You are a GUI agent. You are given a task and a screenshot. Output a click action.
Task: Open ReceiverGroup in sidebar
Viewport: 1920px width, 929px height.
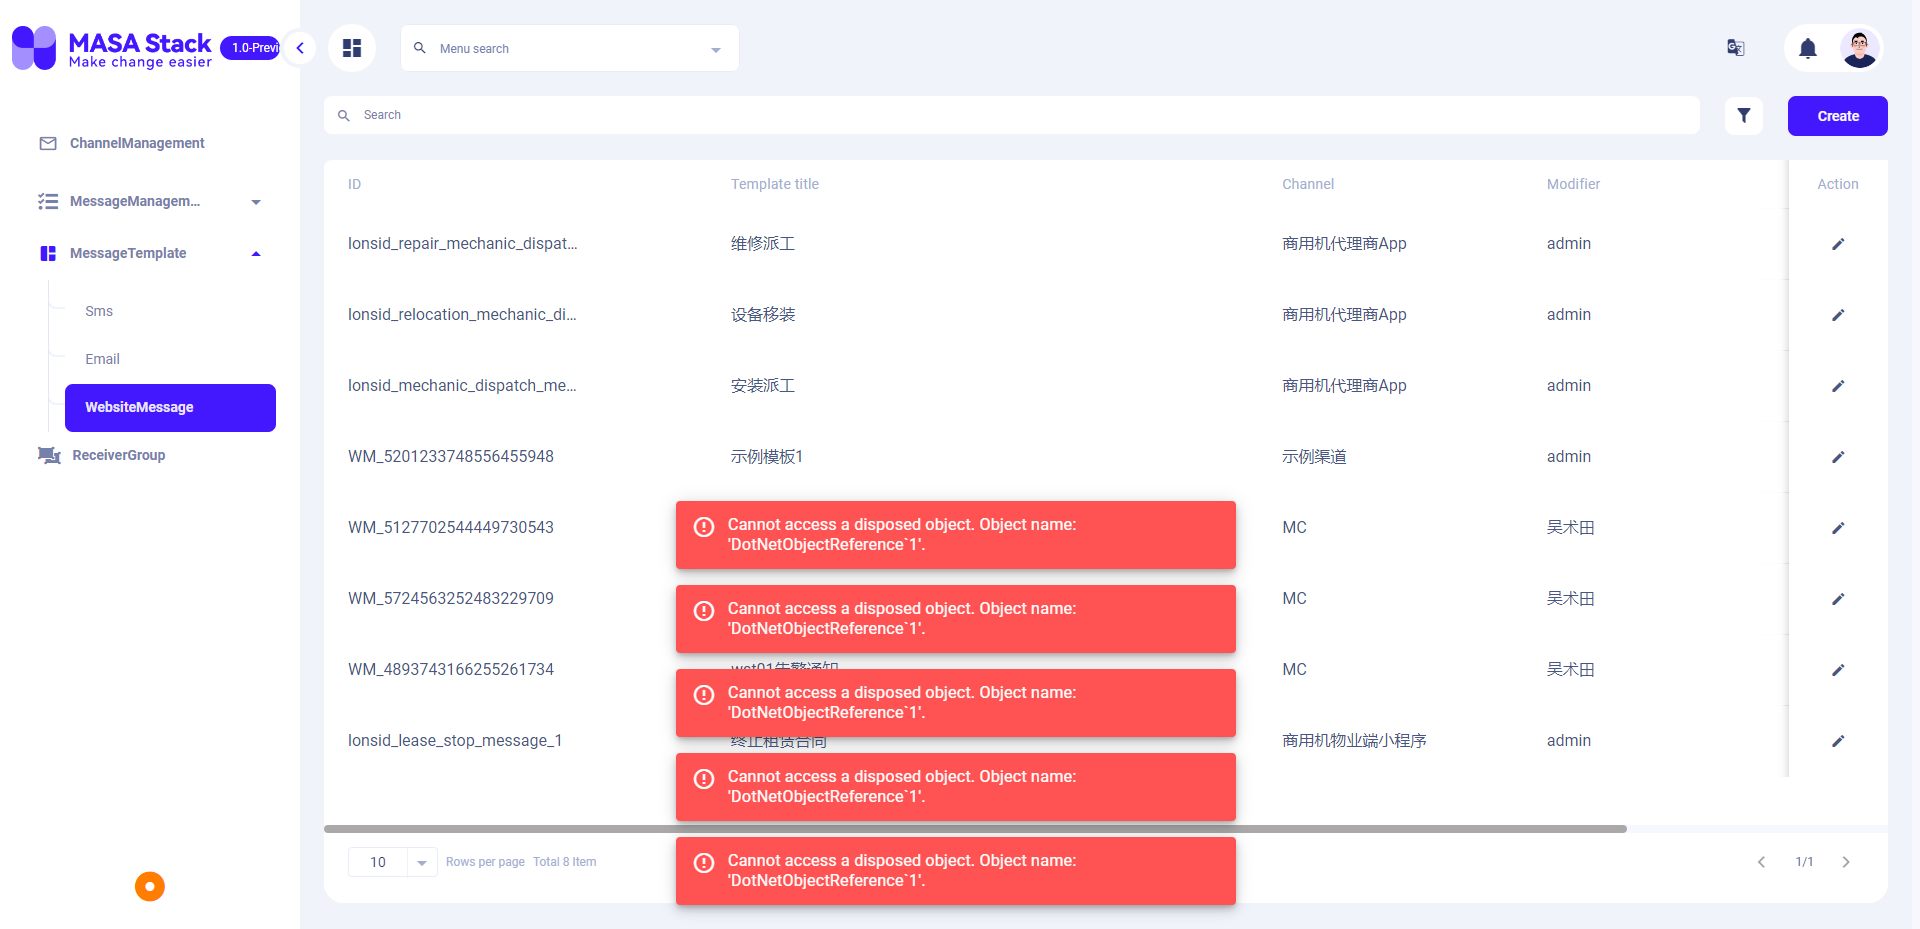[150, 455]
